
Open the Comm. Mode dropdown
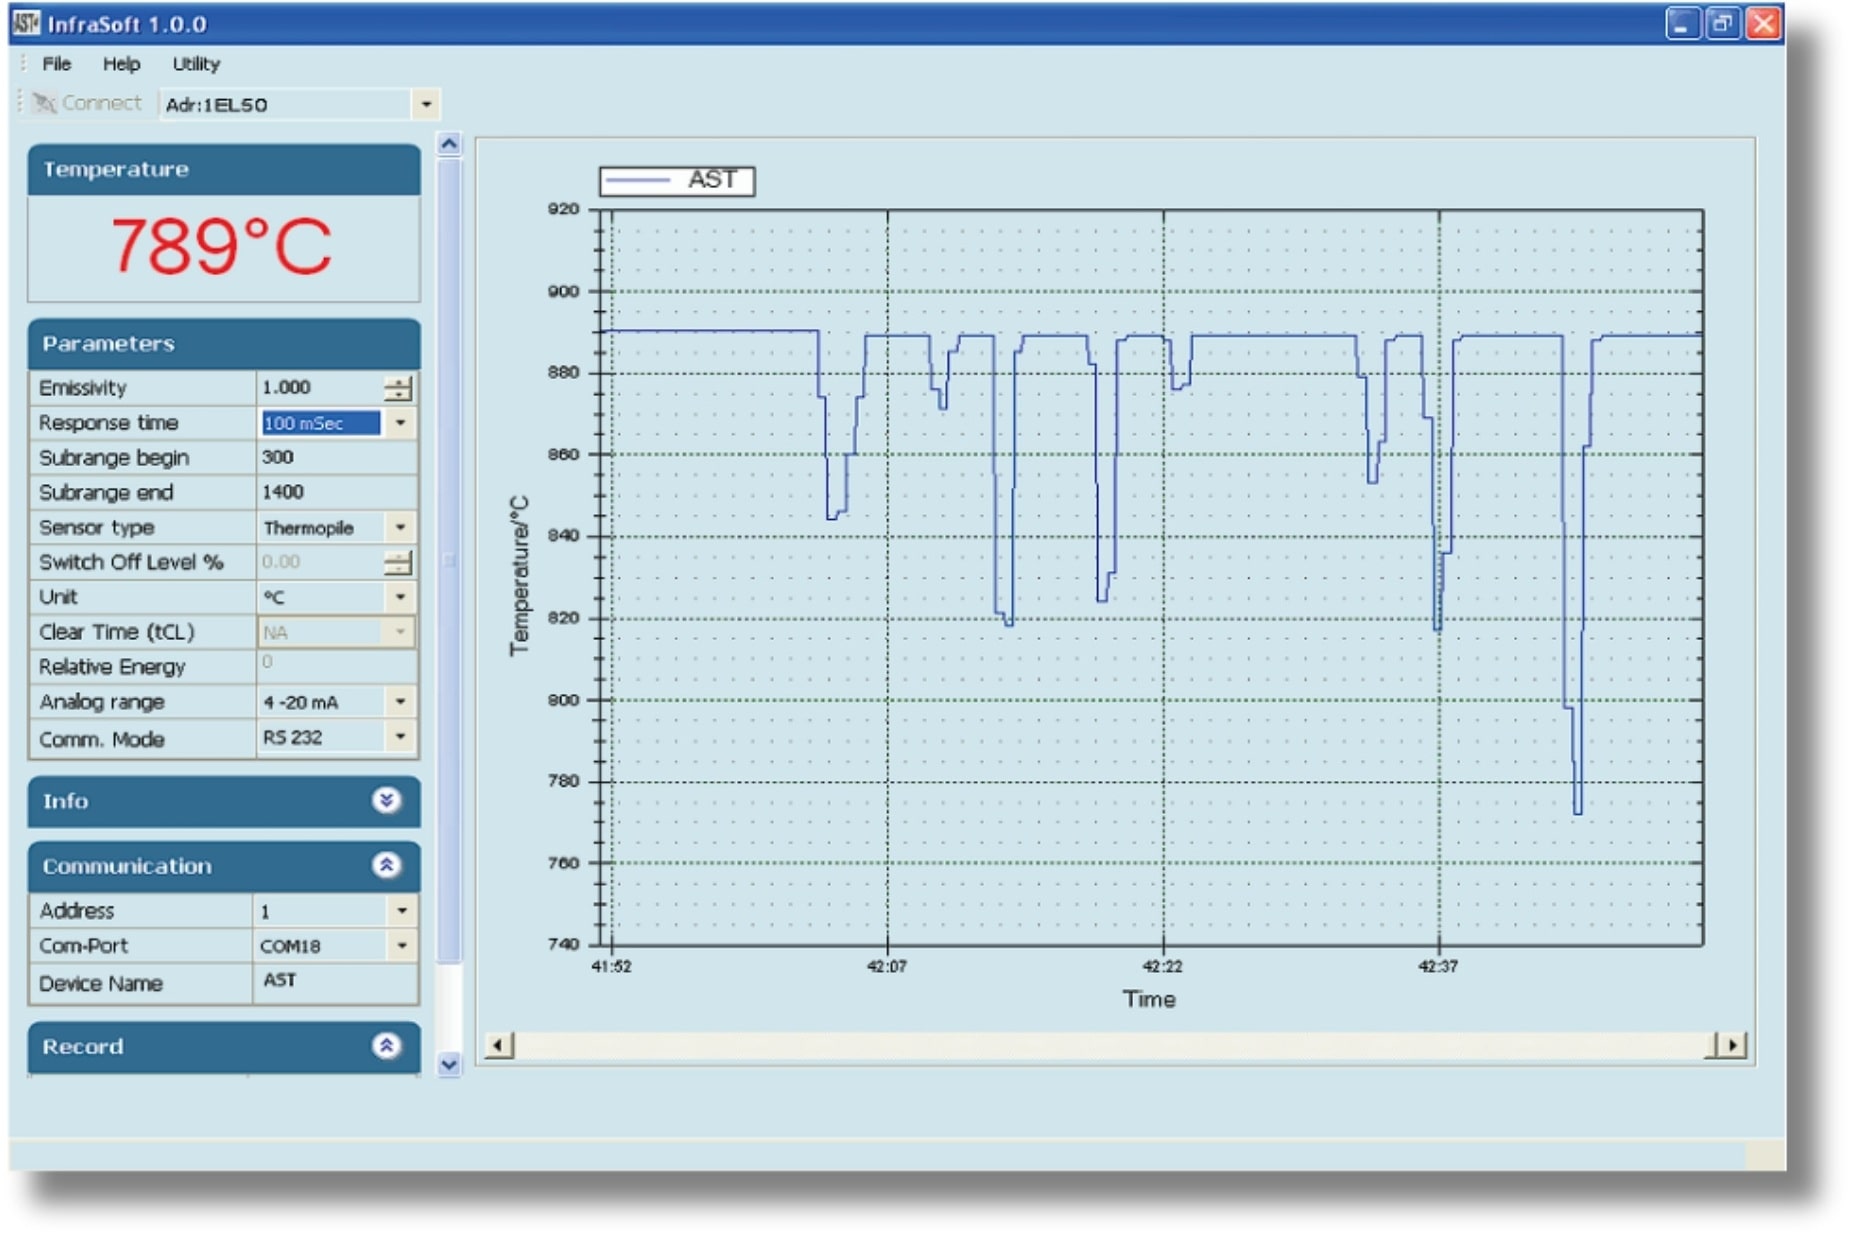(400, 737)
